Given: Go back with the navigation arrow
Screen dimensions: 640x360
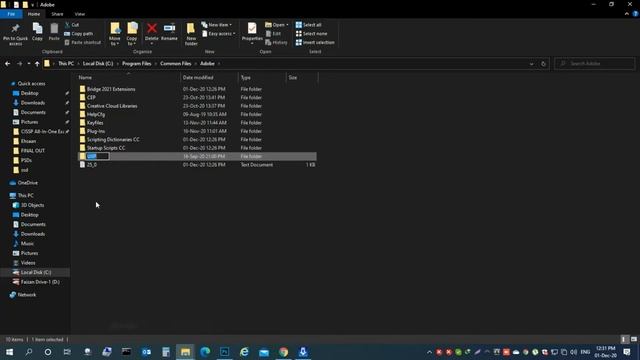Looking at the screenshot, I should point(7,64).
